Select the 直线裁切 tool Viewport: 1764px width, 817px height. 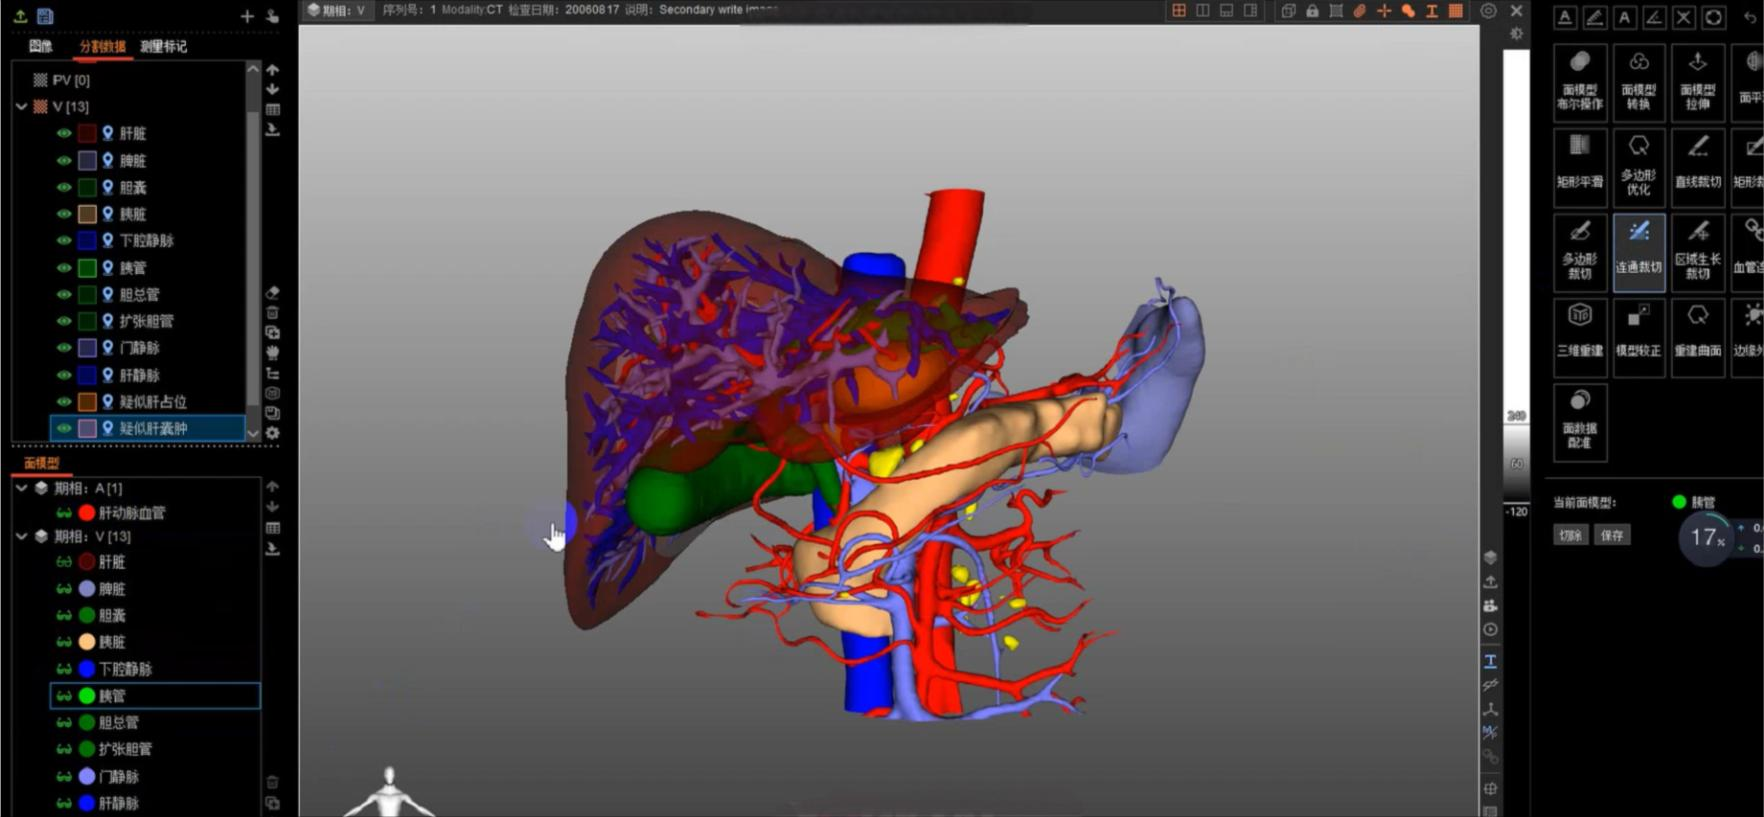coord(1697,166)
